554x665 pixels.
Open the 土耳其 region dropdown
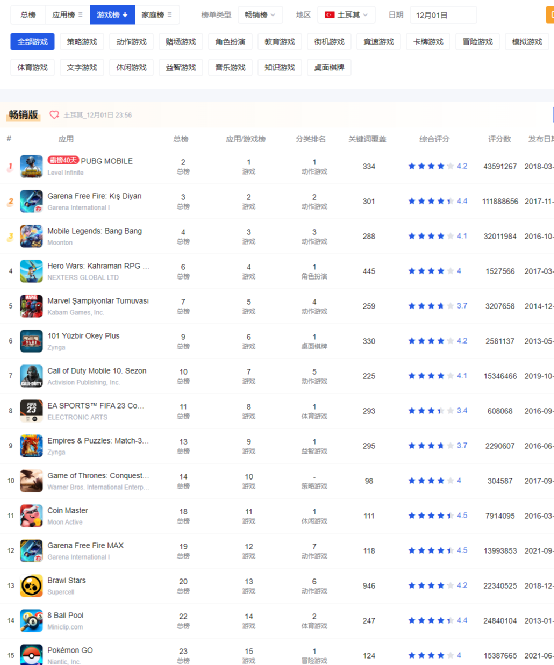click(346, 15)
